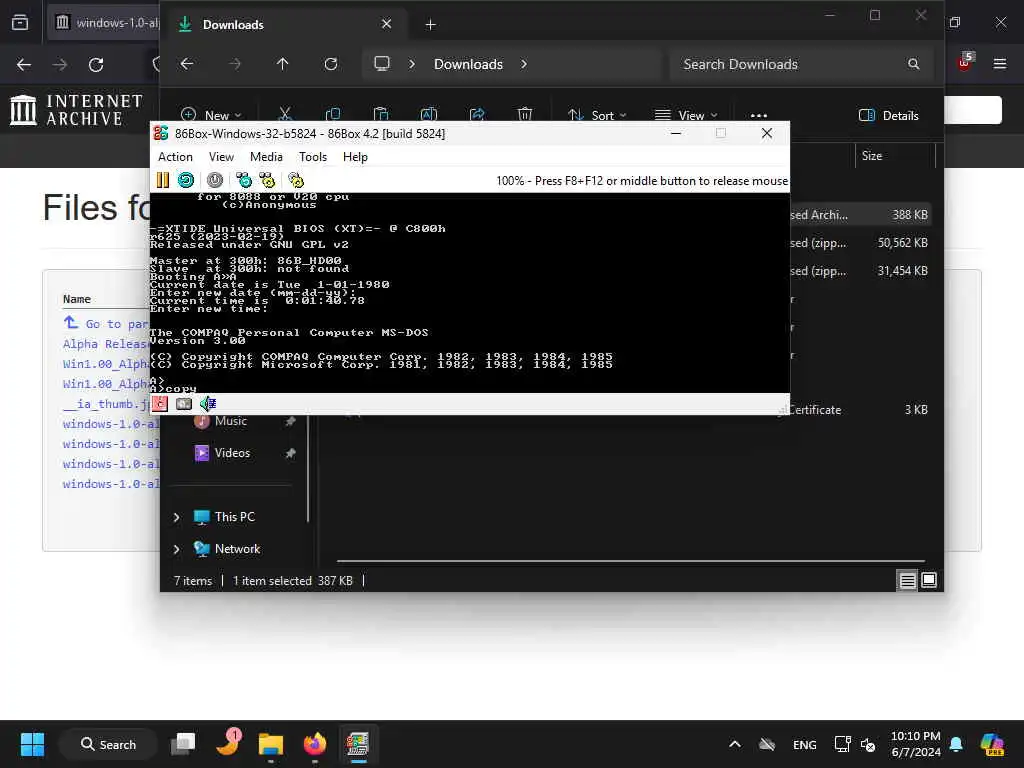Click the Internet Archive logo in browser

[76, 109]
